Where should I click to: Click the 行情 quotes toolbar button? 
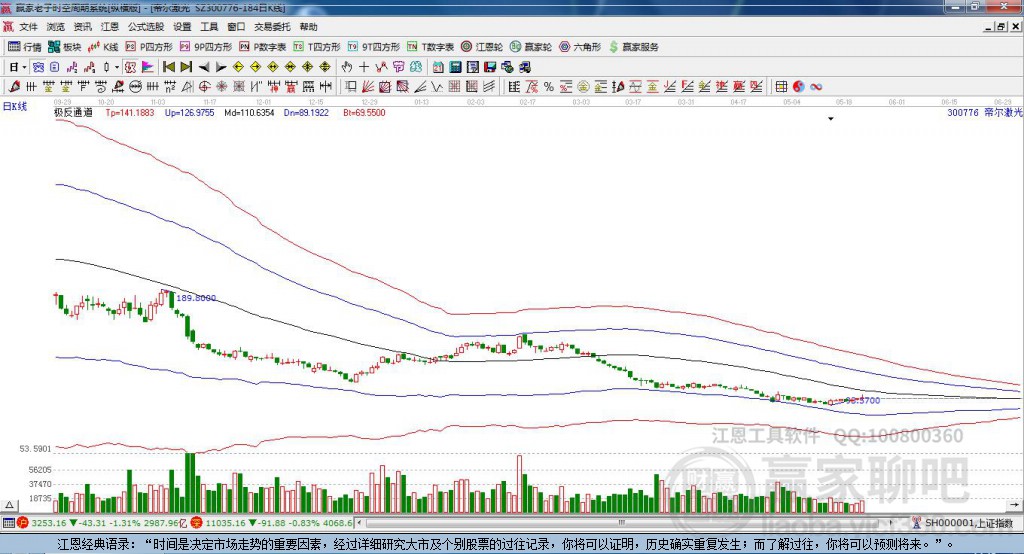(x=25, y=47)
